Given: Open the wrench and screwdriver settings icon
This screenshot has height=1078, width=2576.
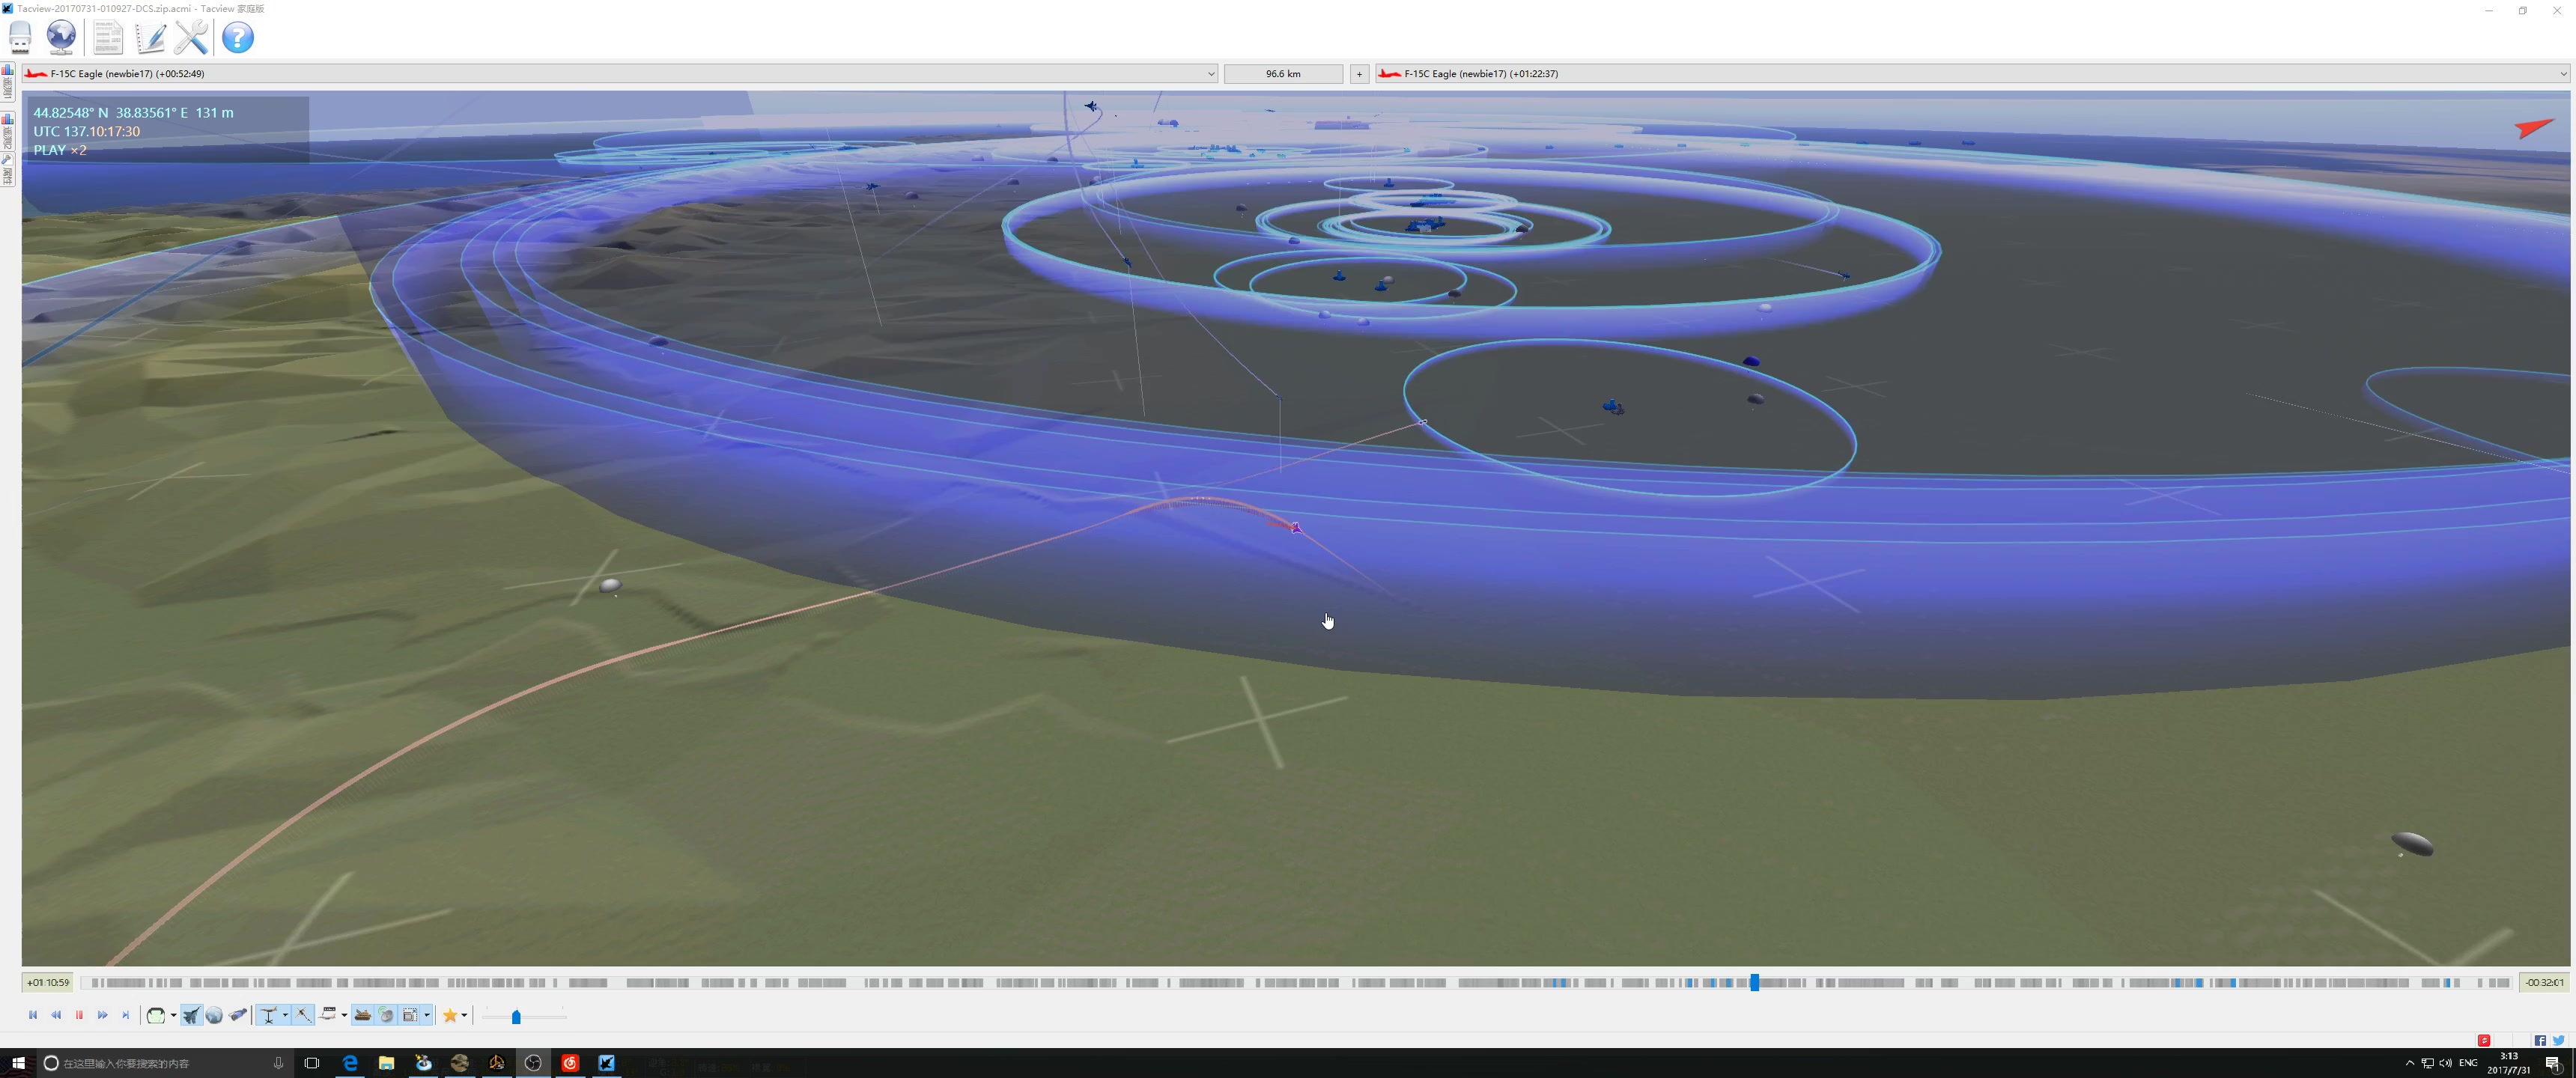Looking at the screenshot, I should (191, 38).
